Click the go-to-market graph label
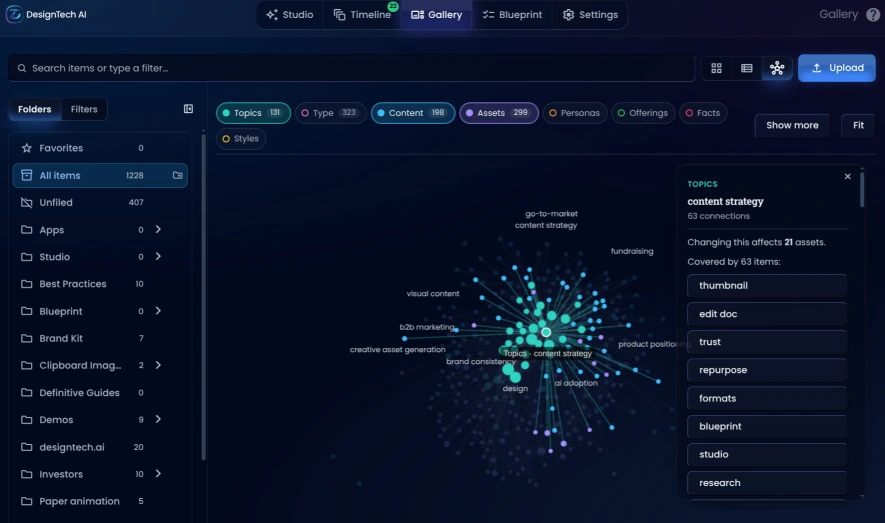Image resolution: width=885 pixels, height=523 pixels. point(551,214)
